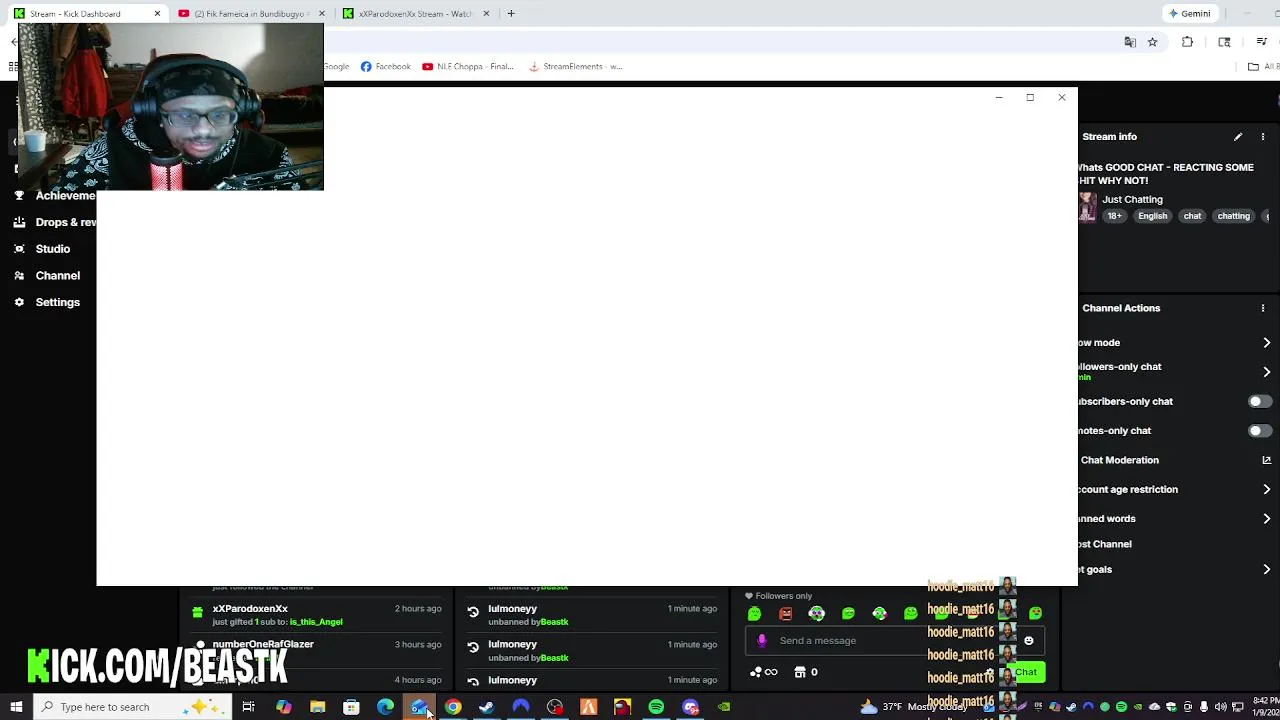Bookmark this page with star icon
This screenshot has width=1280, height=720.
(1152, 42)
